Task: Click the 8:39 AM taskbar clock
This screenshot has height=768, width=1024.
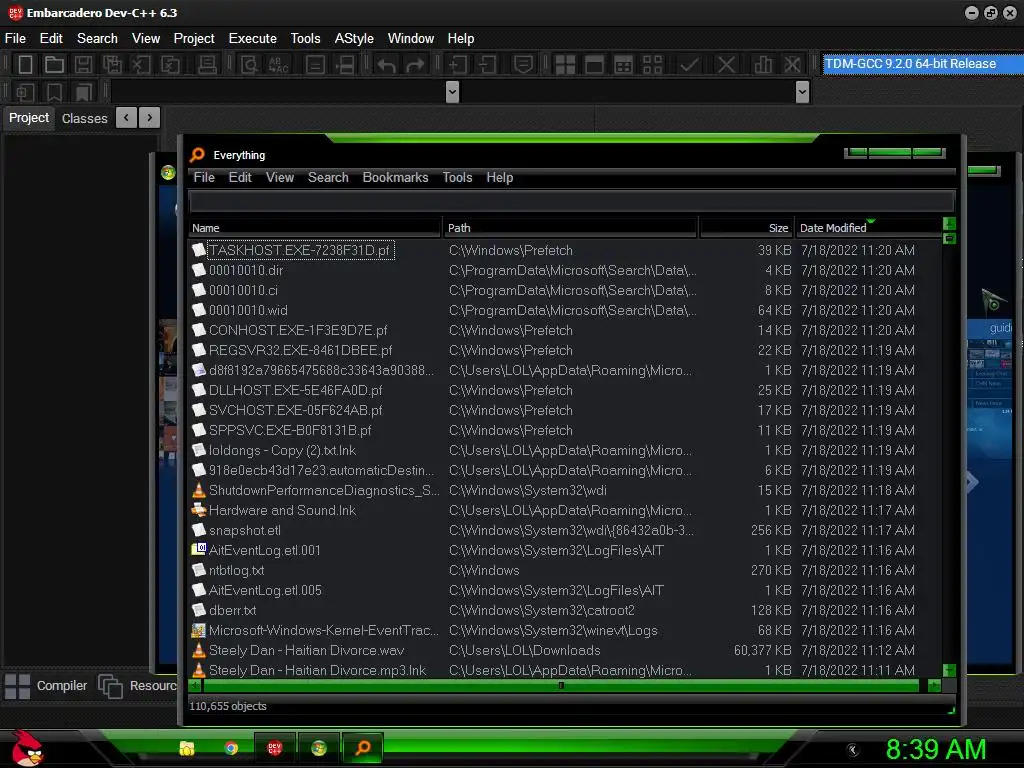Action: pyautogui.click(x=935, y=750)
